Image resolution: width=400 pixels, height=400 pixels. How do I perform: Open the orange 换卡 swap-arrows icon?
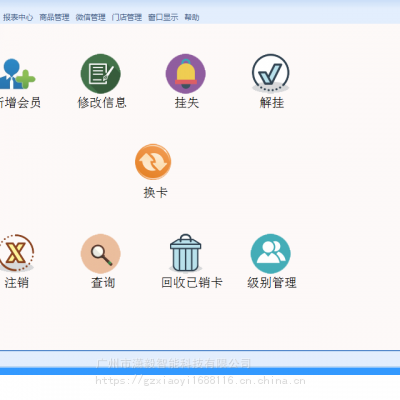point(153,162)
